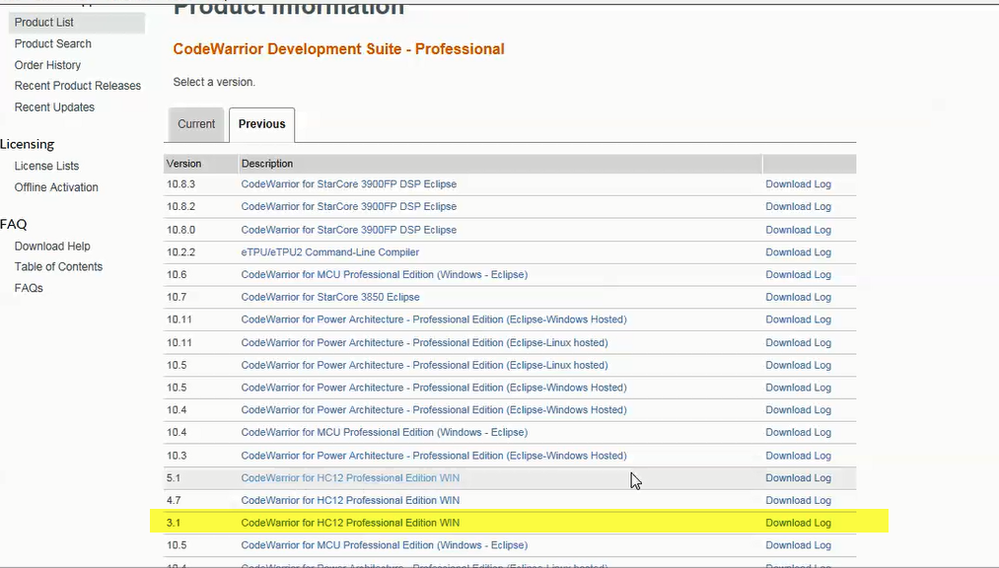The height and width of the screenshot is (568, 999).
Task: Open Download Log for HC12 version 4.7
Action: tap(798, 501)
